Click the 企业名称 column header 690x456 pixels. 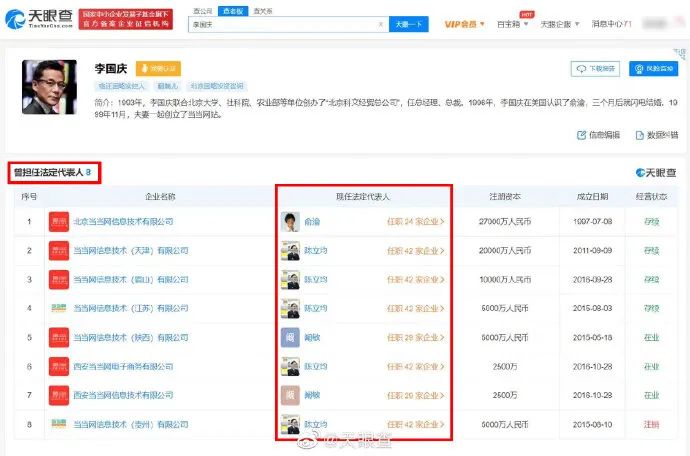160,197
